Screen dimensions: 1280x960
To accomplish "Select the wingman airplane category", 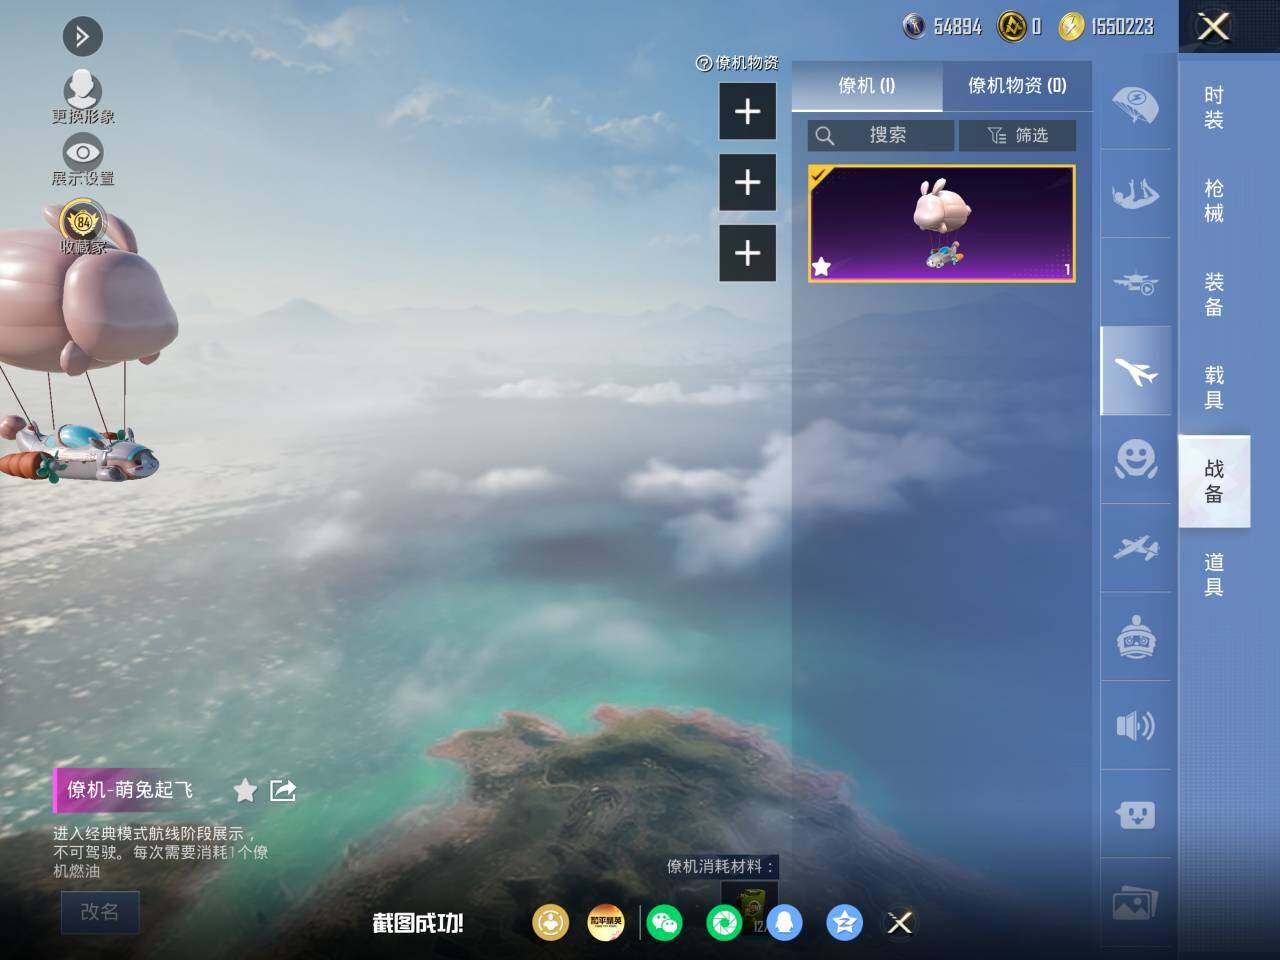I will [x=1136, y=371].
